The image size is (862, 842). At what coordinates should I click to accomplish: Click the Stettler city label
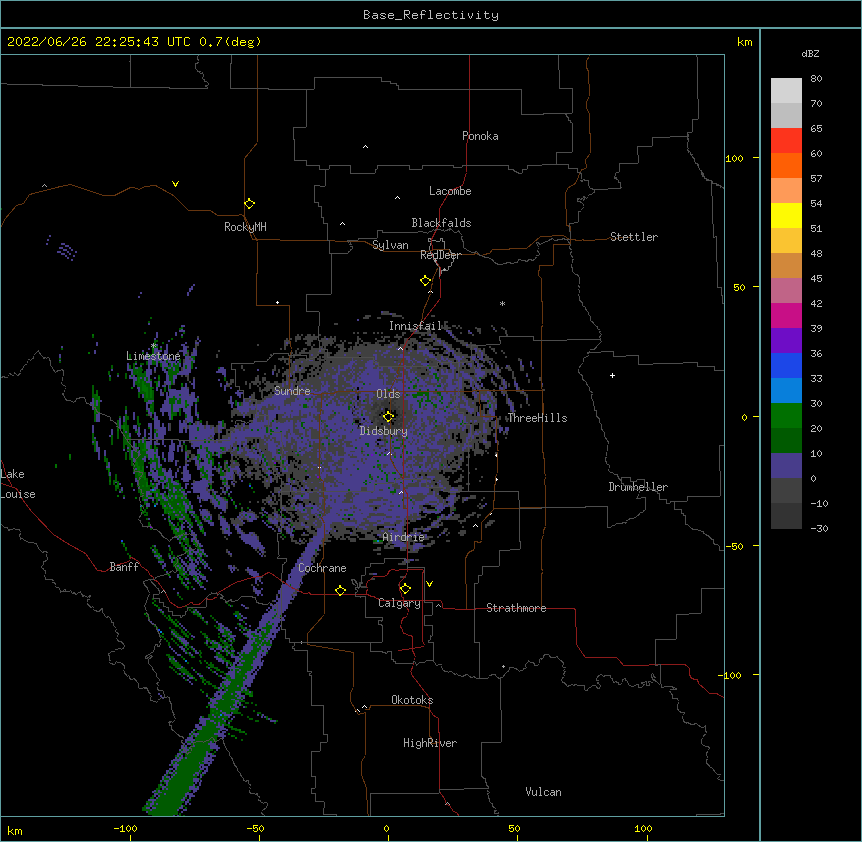634,237
